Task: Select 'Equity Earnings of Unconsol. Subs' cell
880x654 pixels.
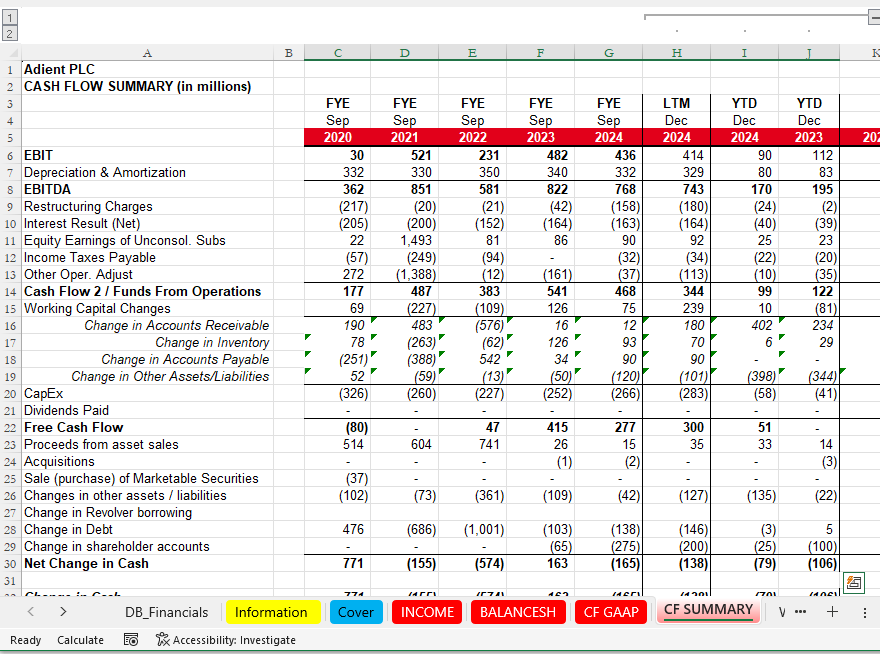Action: pyautogui.click(x=148, y=240)
